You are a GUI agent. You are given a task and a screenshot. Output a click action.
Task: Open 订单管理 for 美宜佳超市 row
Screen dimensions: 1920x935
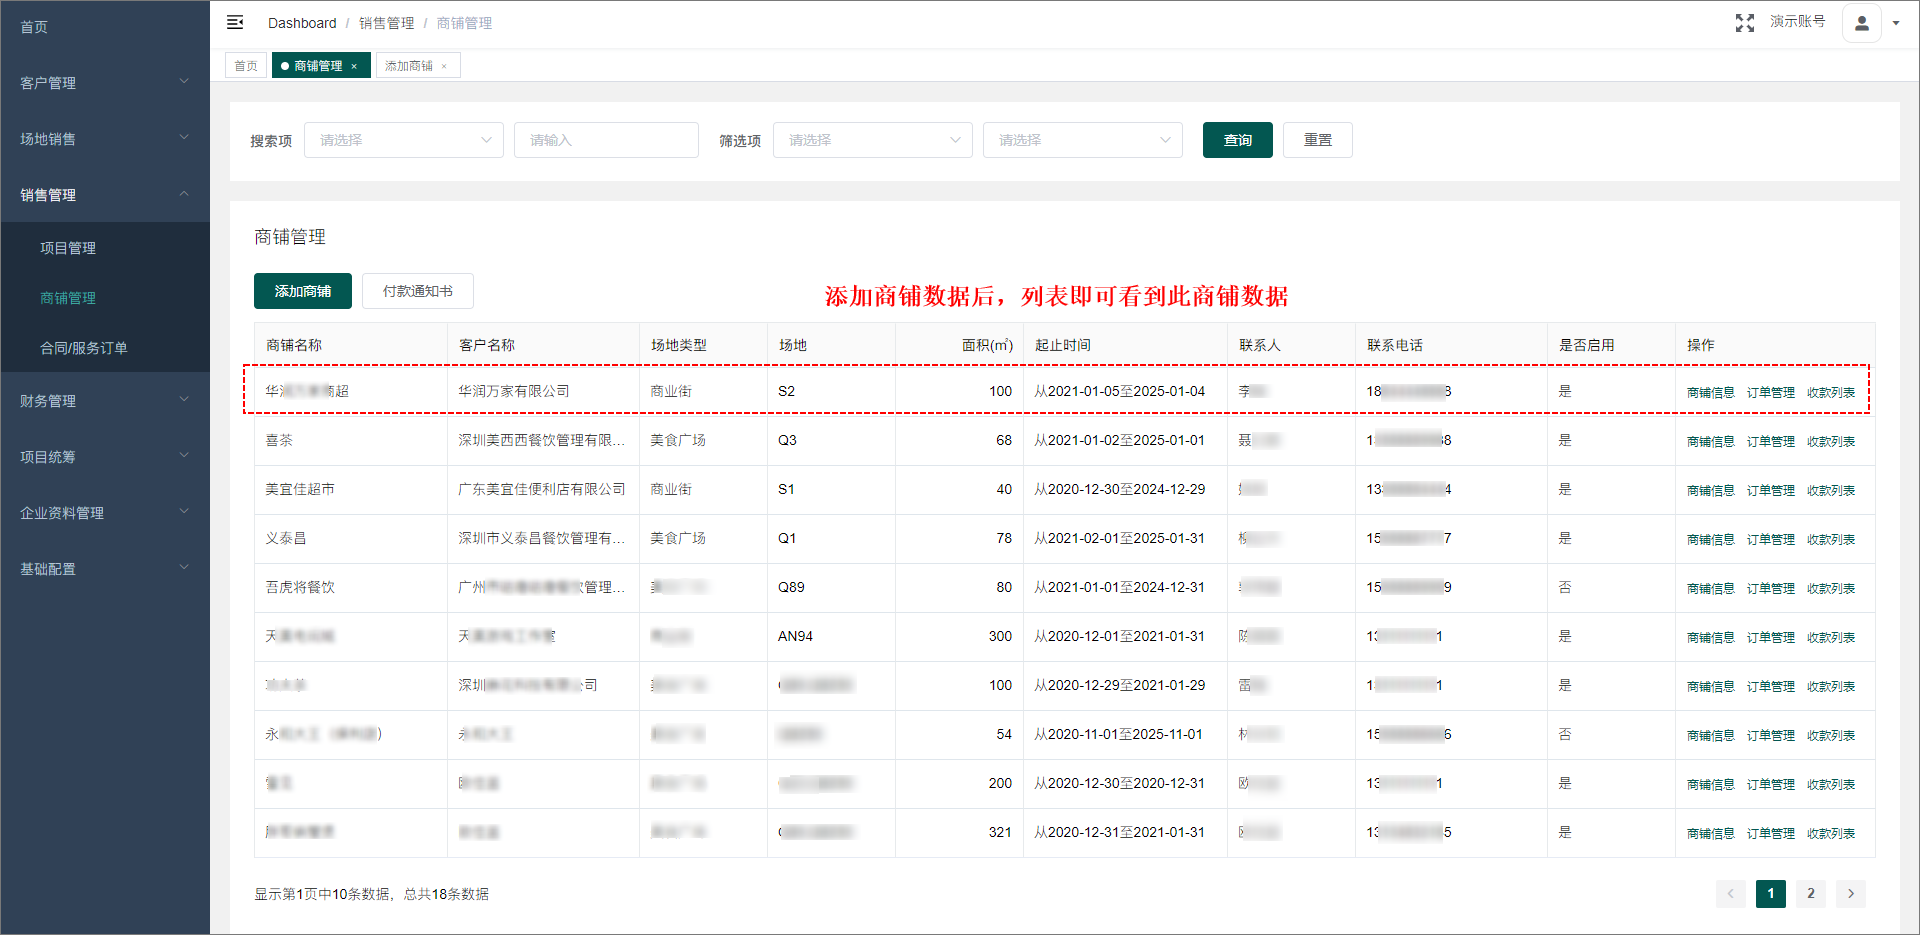pos(1771,490)
